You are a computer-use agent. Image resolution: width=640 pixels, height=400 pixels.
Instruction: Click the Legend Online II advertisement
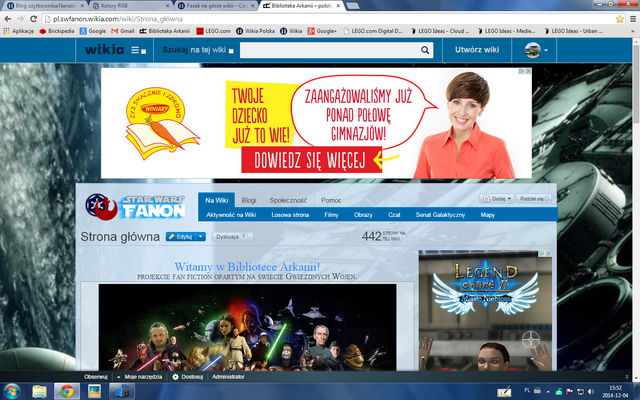tap(485, 311)
